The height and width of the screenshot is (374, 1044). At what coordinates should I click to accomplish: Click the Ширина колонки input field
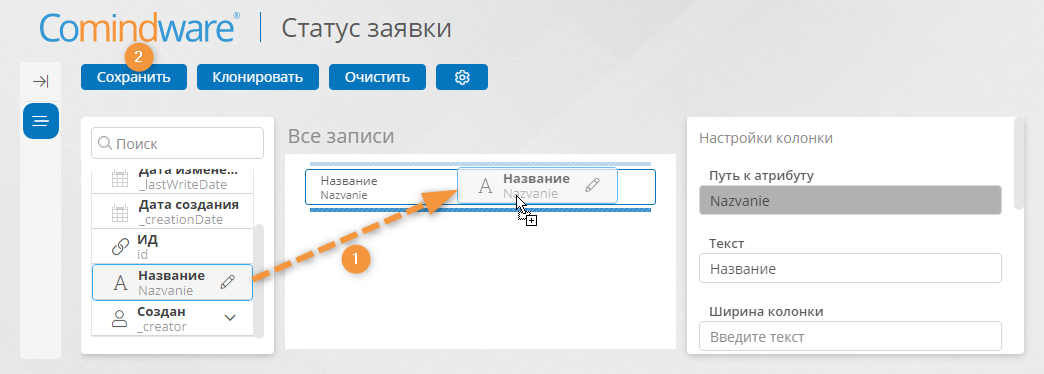850,337
